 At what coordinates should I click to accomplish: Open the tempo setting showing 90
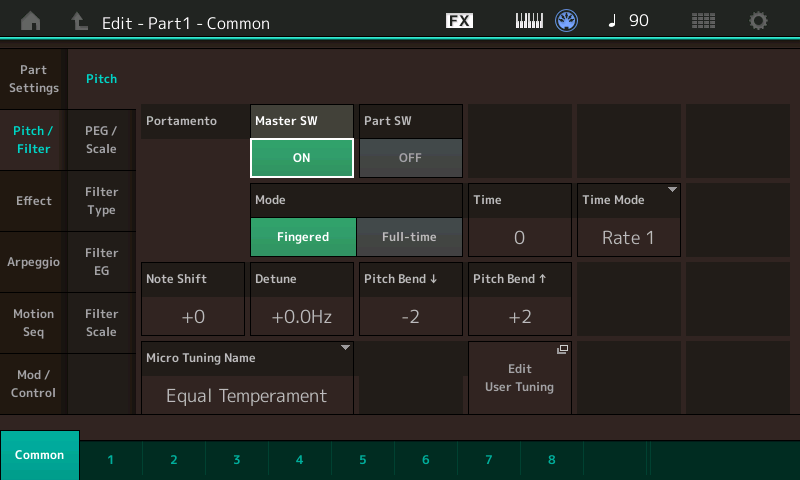628,21
